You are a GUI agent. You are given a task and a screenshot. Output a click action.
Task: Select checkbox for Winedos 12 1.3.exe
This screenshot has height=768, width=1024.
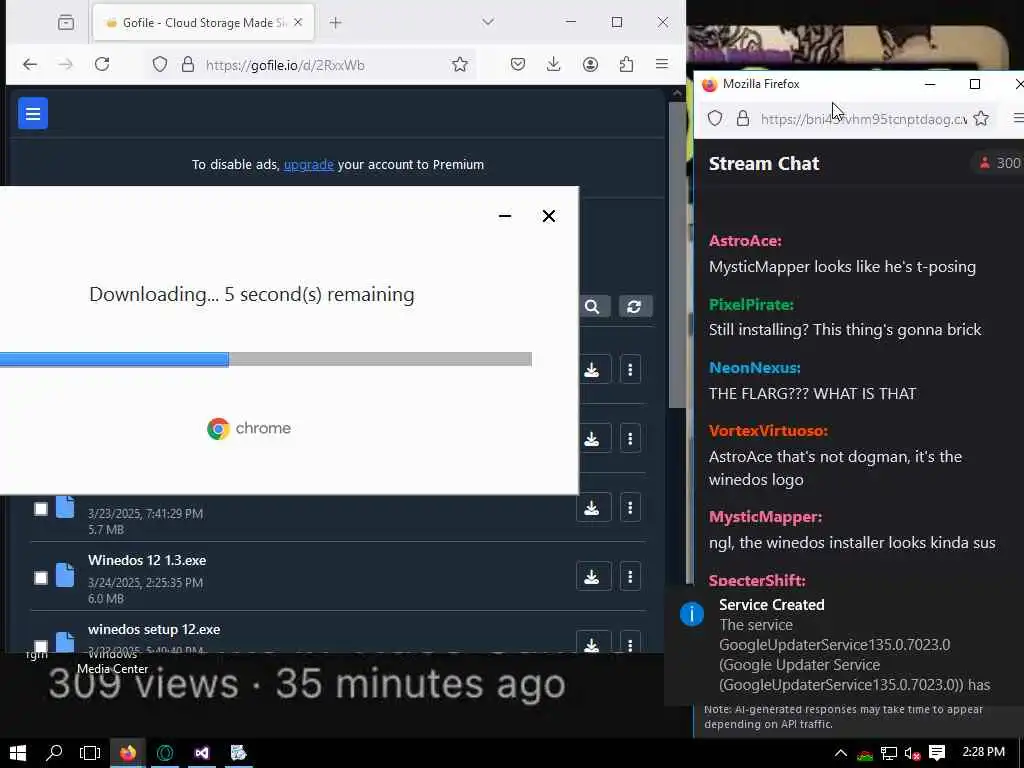[x=40, y=577]
